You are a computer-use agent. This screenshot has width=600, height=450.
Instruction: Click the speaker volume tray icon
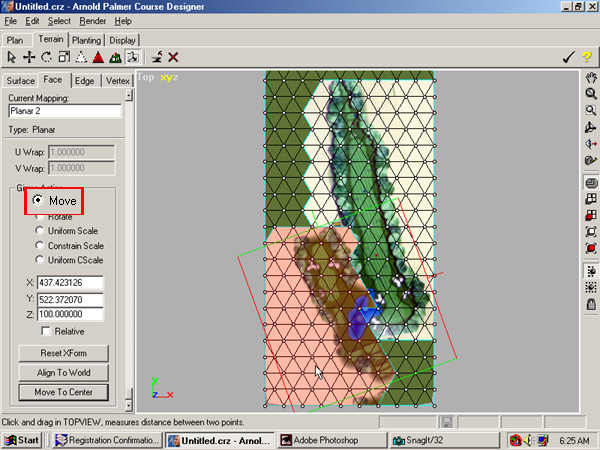529,440
